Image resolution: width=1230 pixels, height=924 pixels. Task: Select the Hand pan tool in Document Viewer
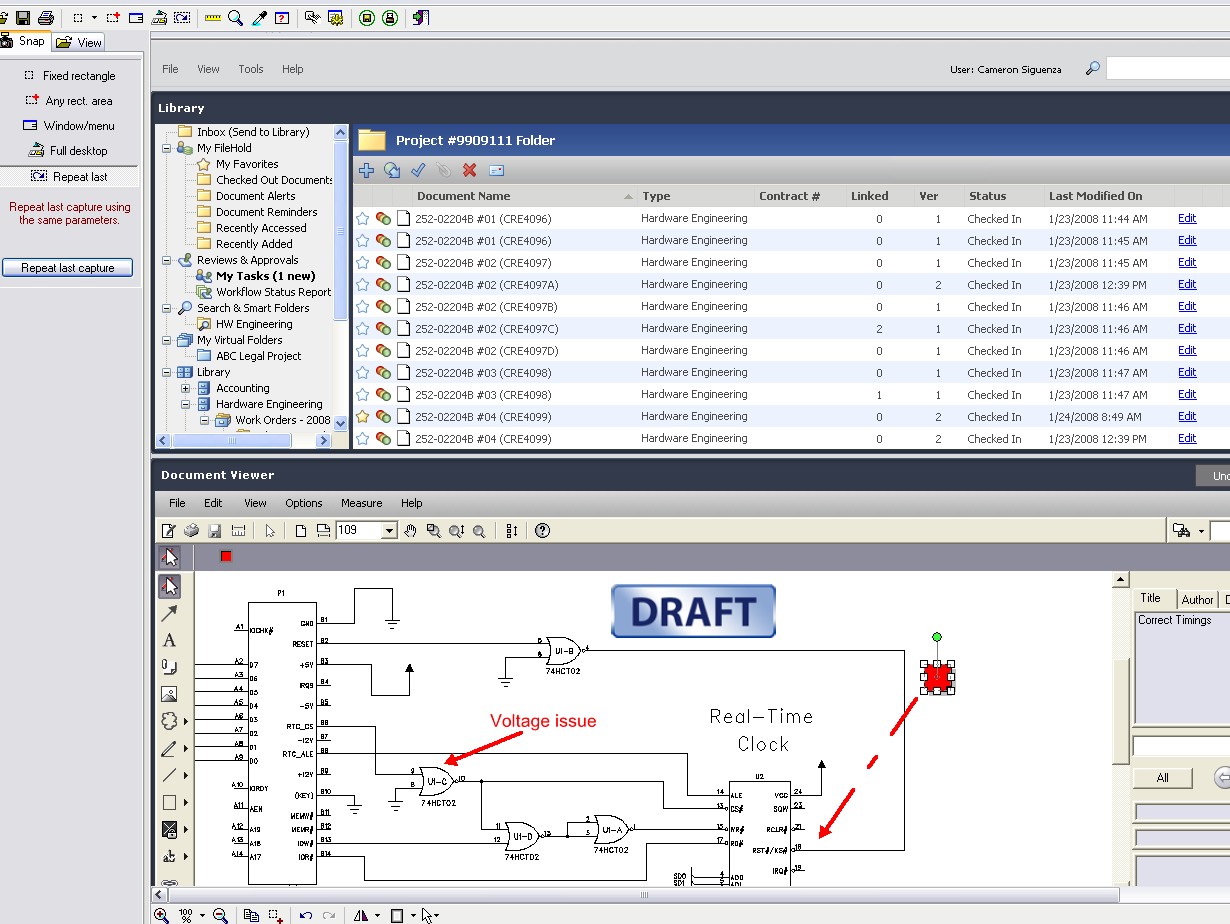coord(410,530)
